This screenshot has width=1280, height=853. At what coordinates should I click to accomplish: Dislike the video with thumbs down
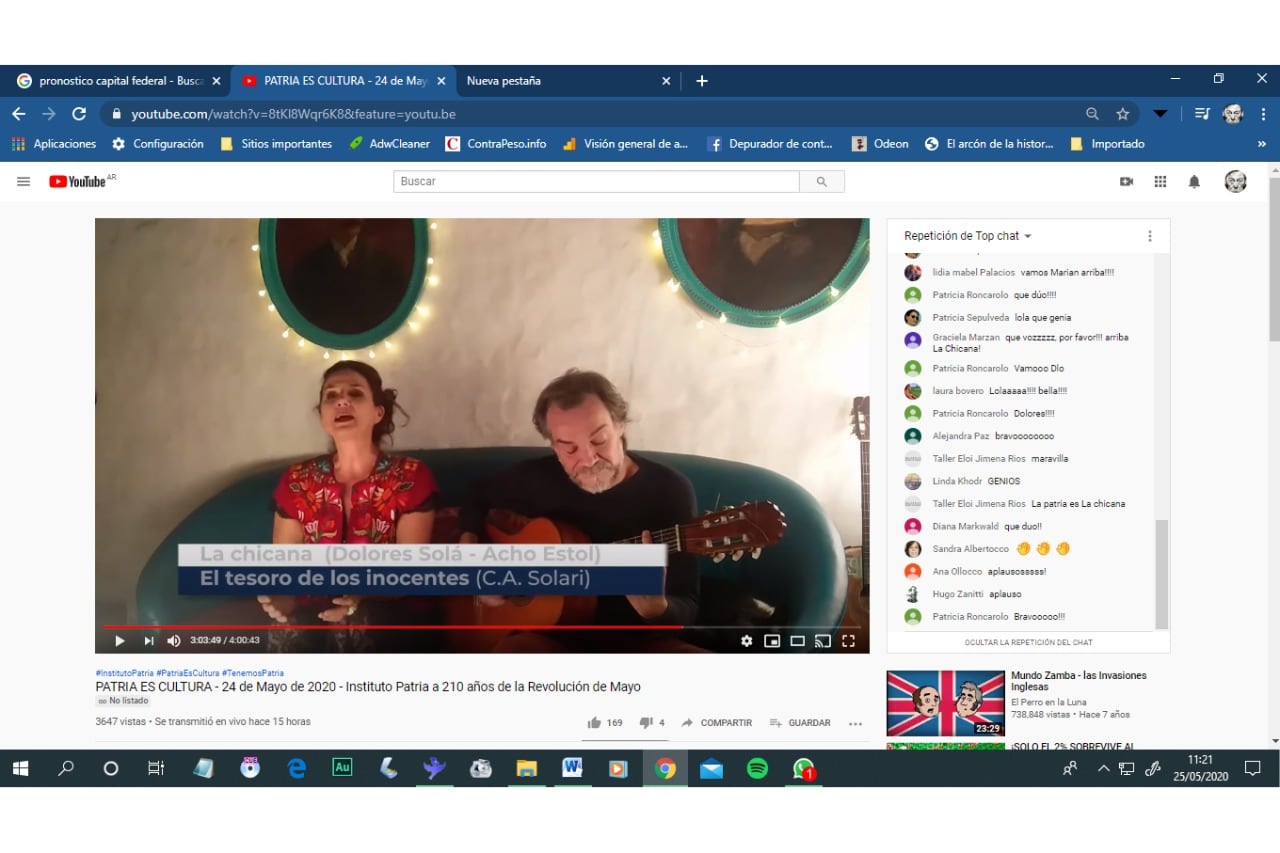646,723
